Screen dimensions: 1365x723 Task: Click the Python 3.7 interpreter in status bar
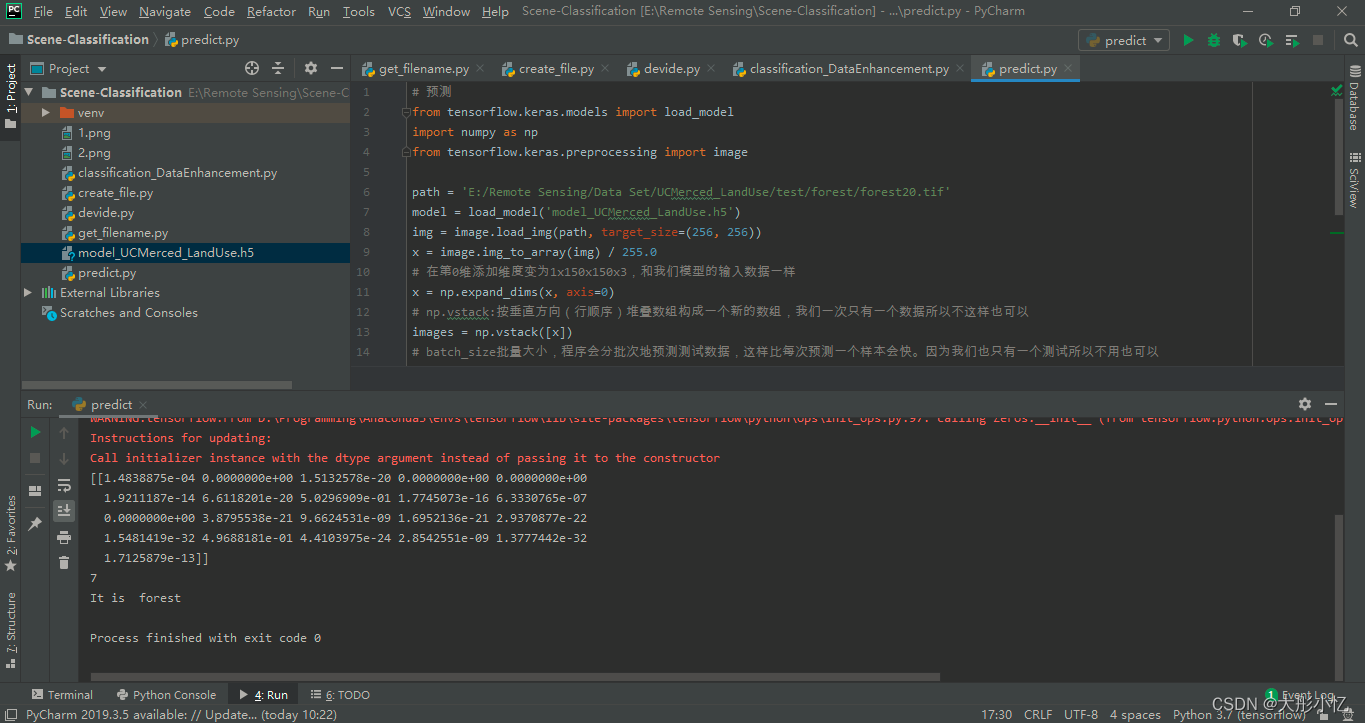click(x=1239, y=714)
